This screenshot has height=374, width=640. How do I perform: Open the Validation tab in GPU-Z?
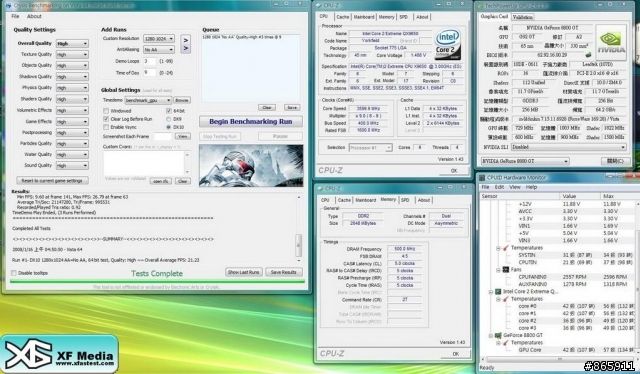tap(522, 17)
